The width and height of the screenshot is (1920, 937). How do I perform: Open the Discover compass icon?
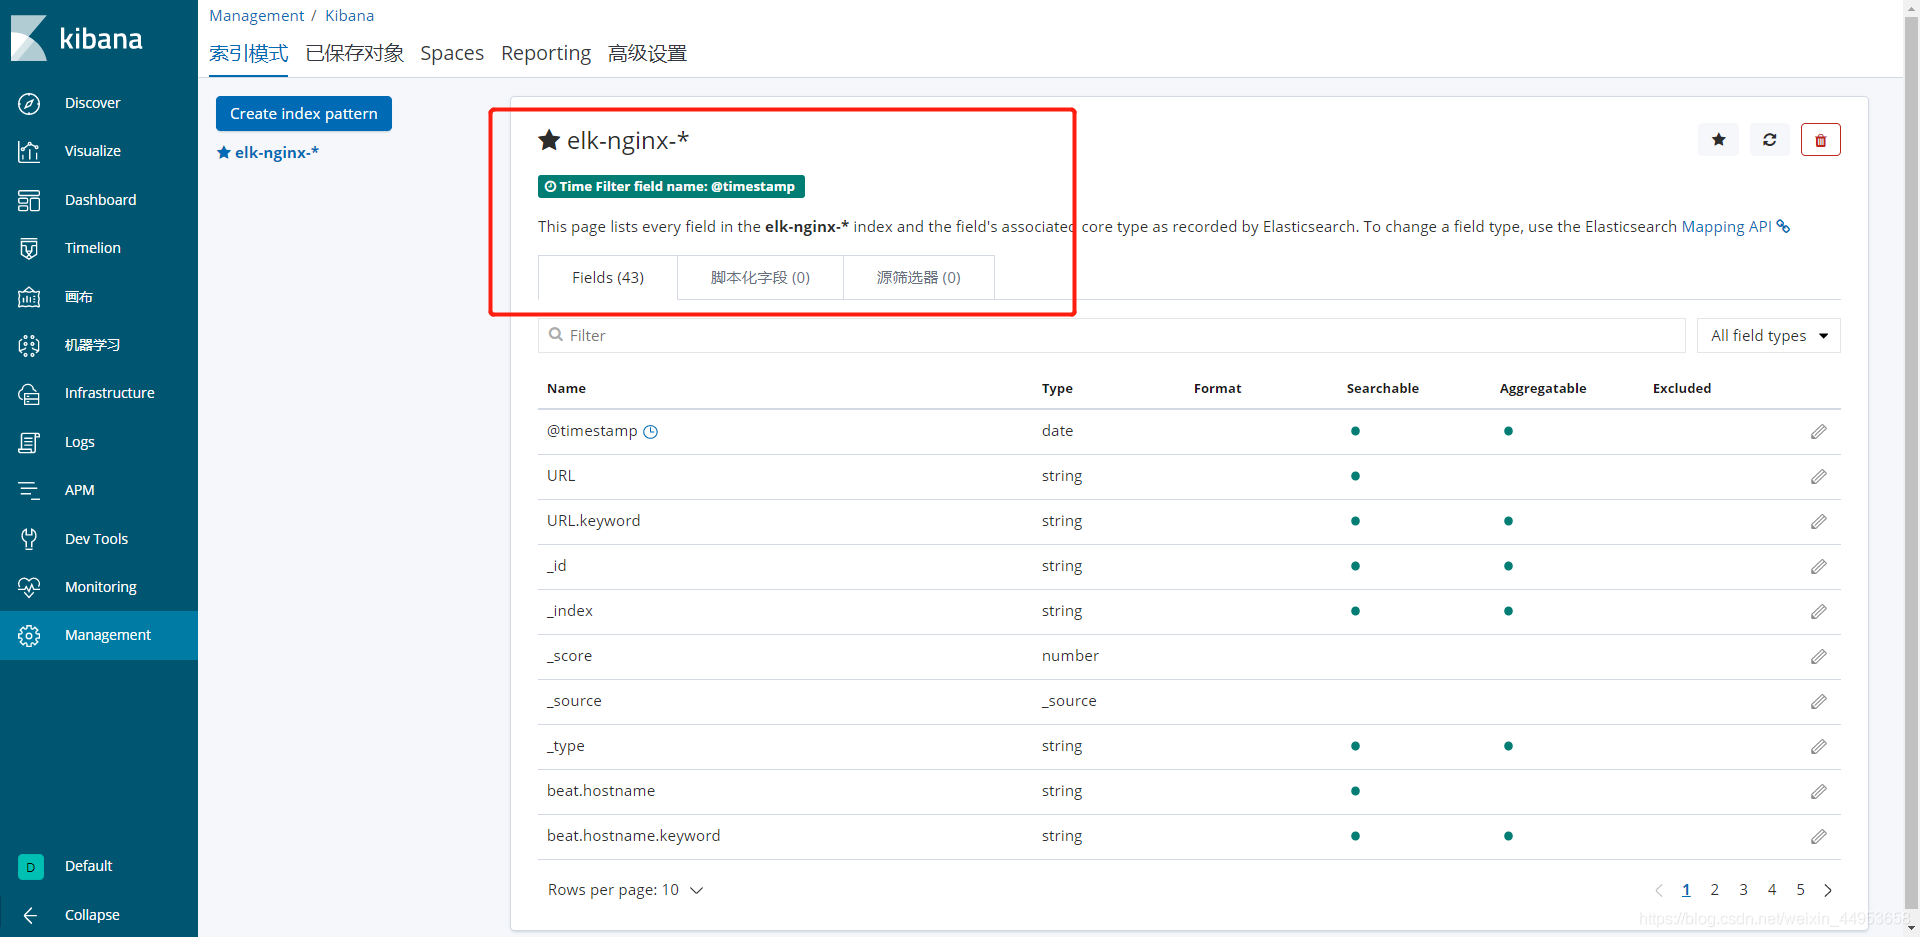(x=29, y=103)
